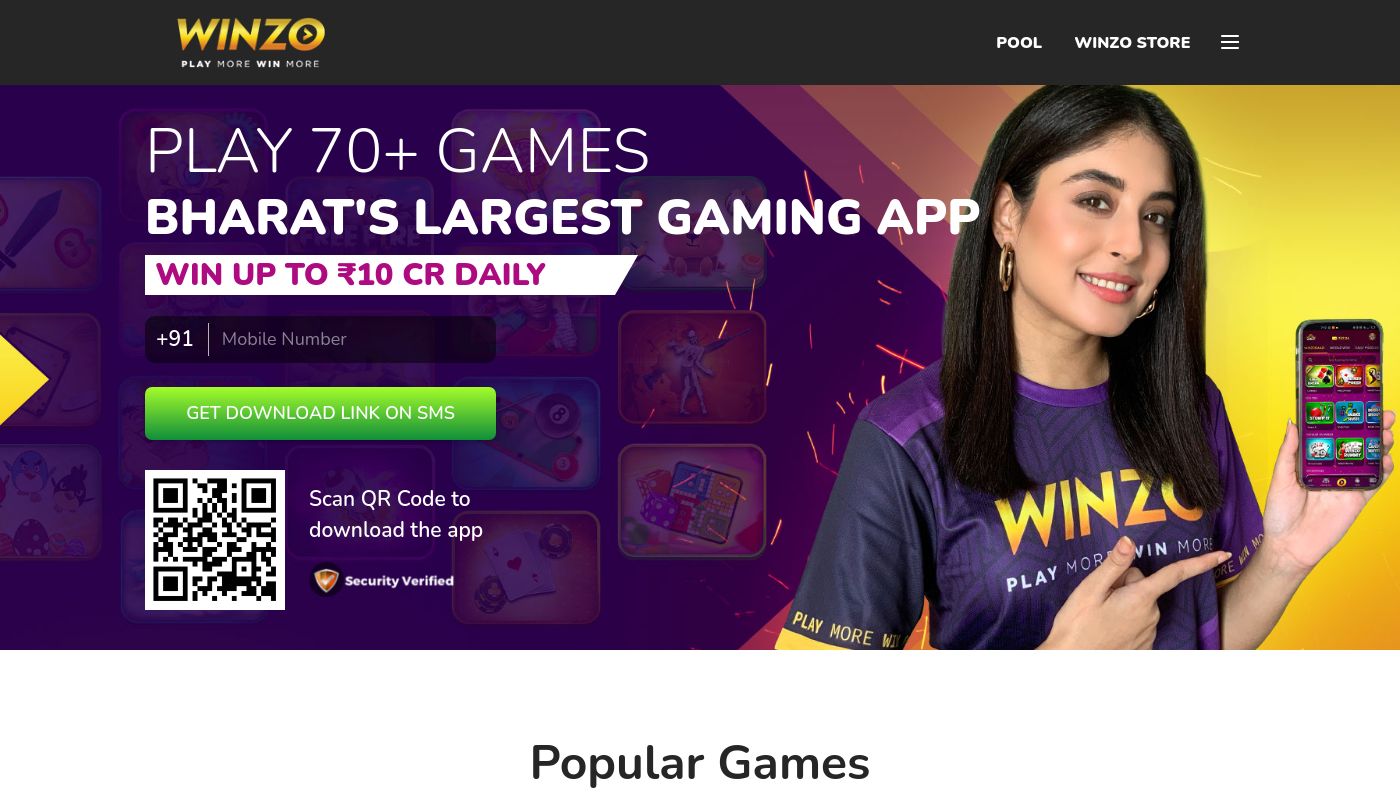The height and width of the screenshot is (800, 1400).
Task: Click Get Download Link on SMS button
Action: coord(320,413)
